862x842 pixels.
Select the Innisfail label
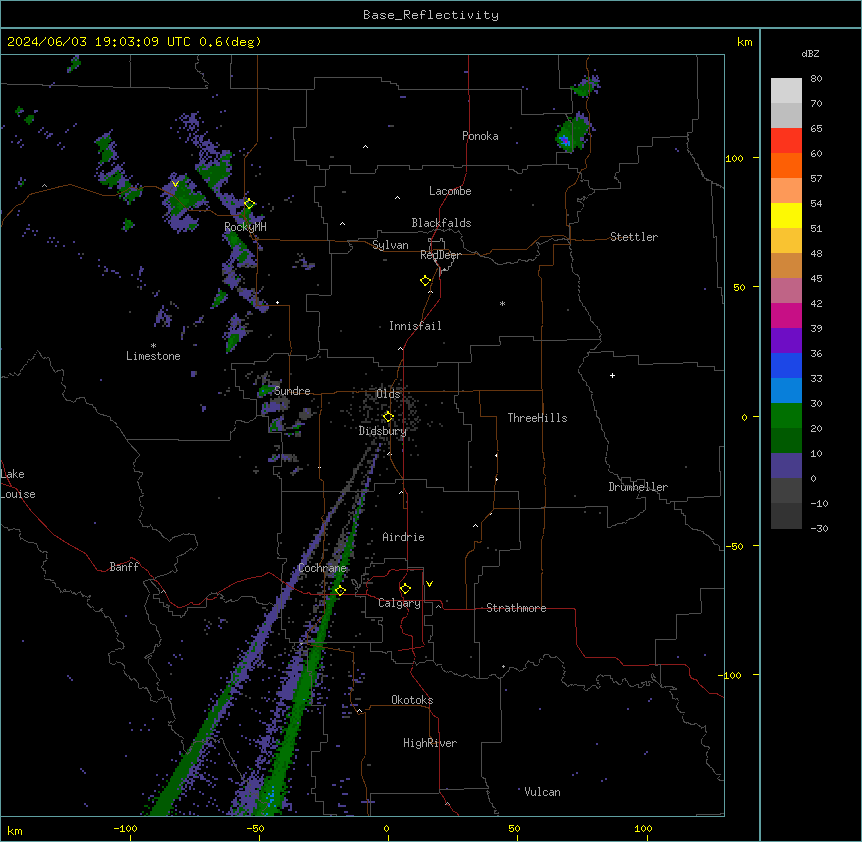[x=415, y=326]
